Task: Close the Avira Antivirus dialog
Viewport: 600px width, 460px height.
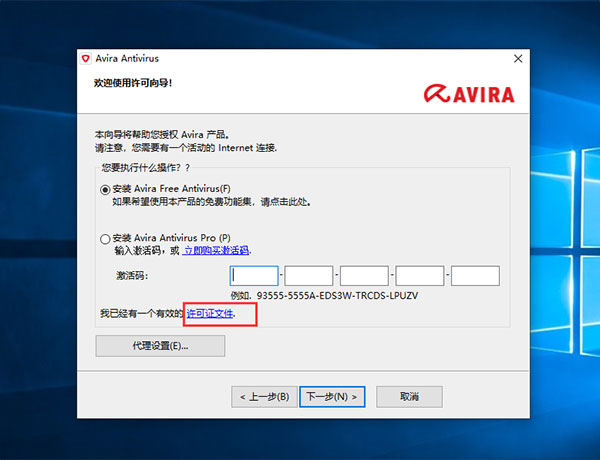Action: click(x=518, y=59)
